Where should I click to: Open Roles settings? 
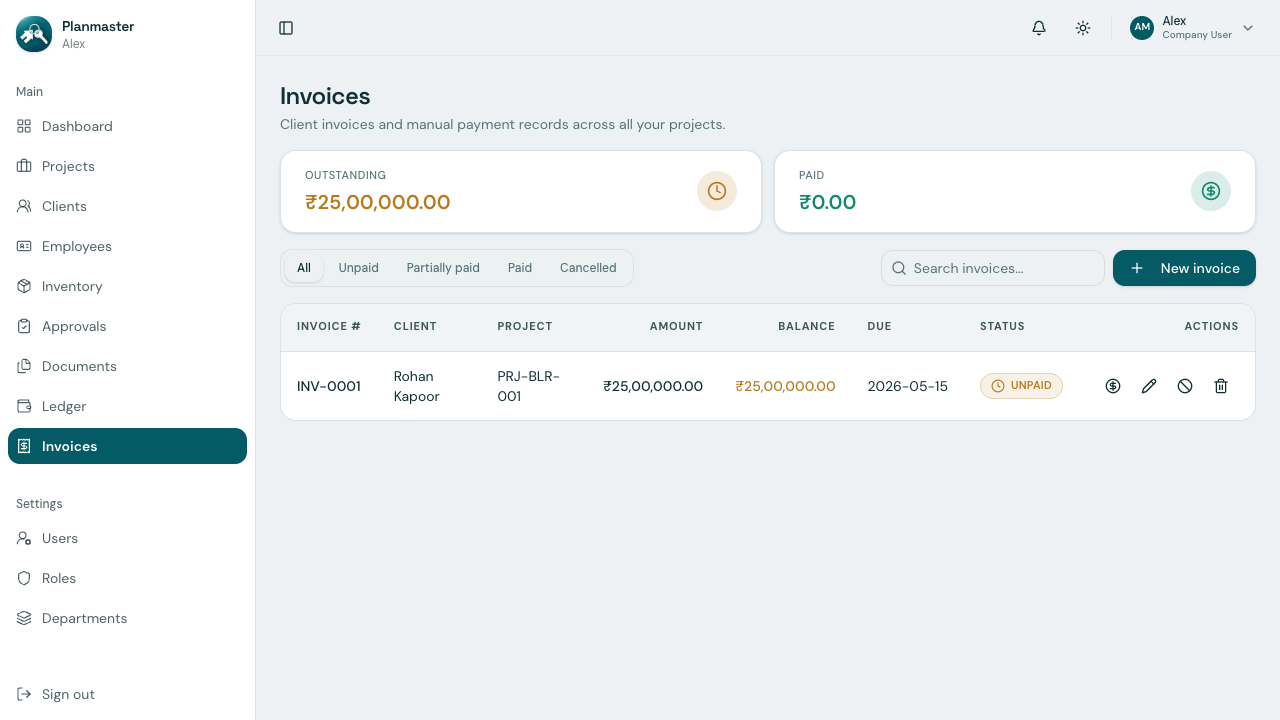click(x=127, y=578)
